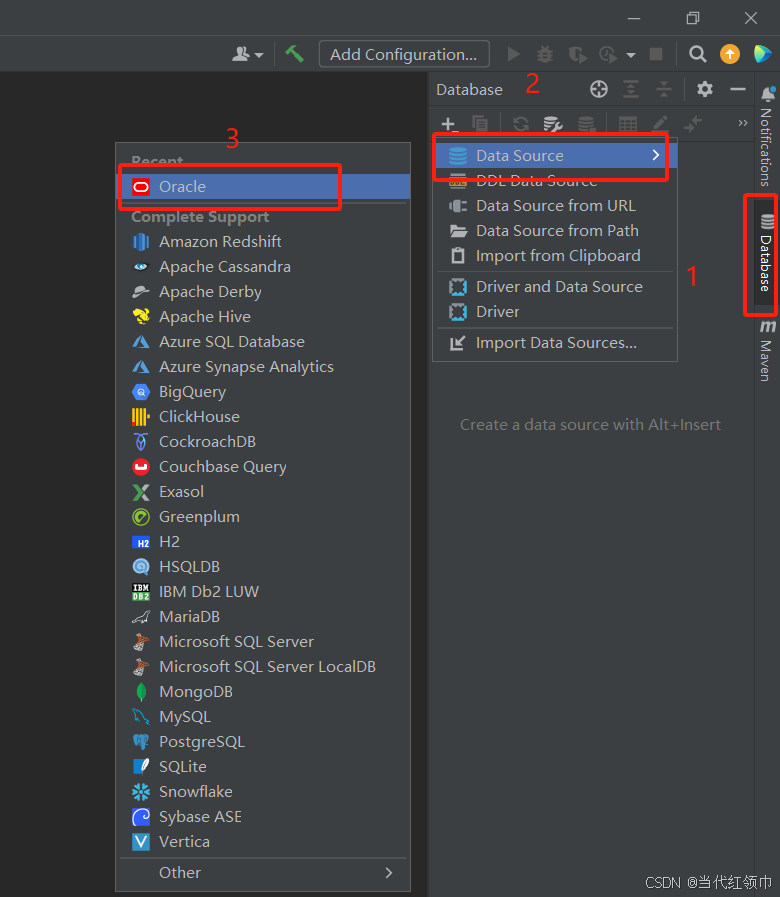Click Expand All icon in Database panel
The image size is (780, 897).
pyautogui.click(x=631, y=89)
